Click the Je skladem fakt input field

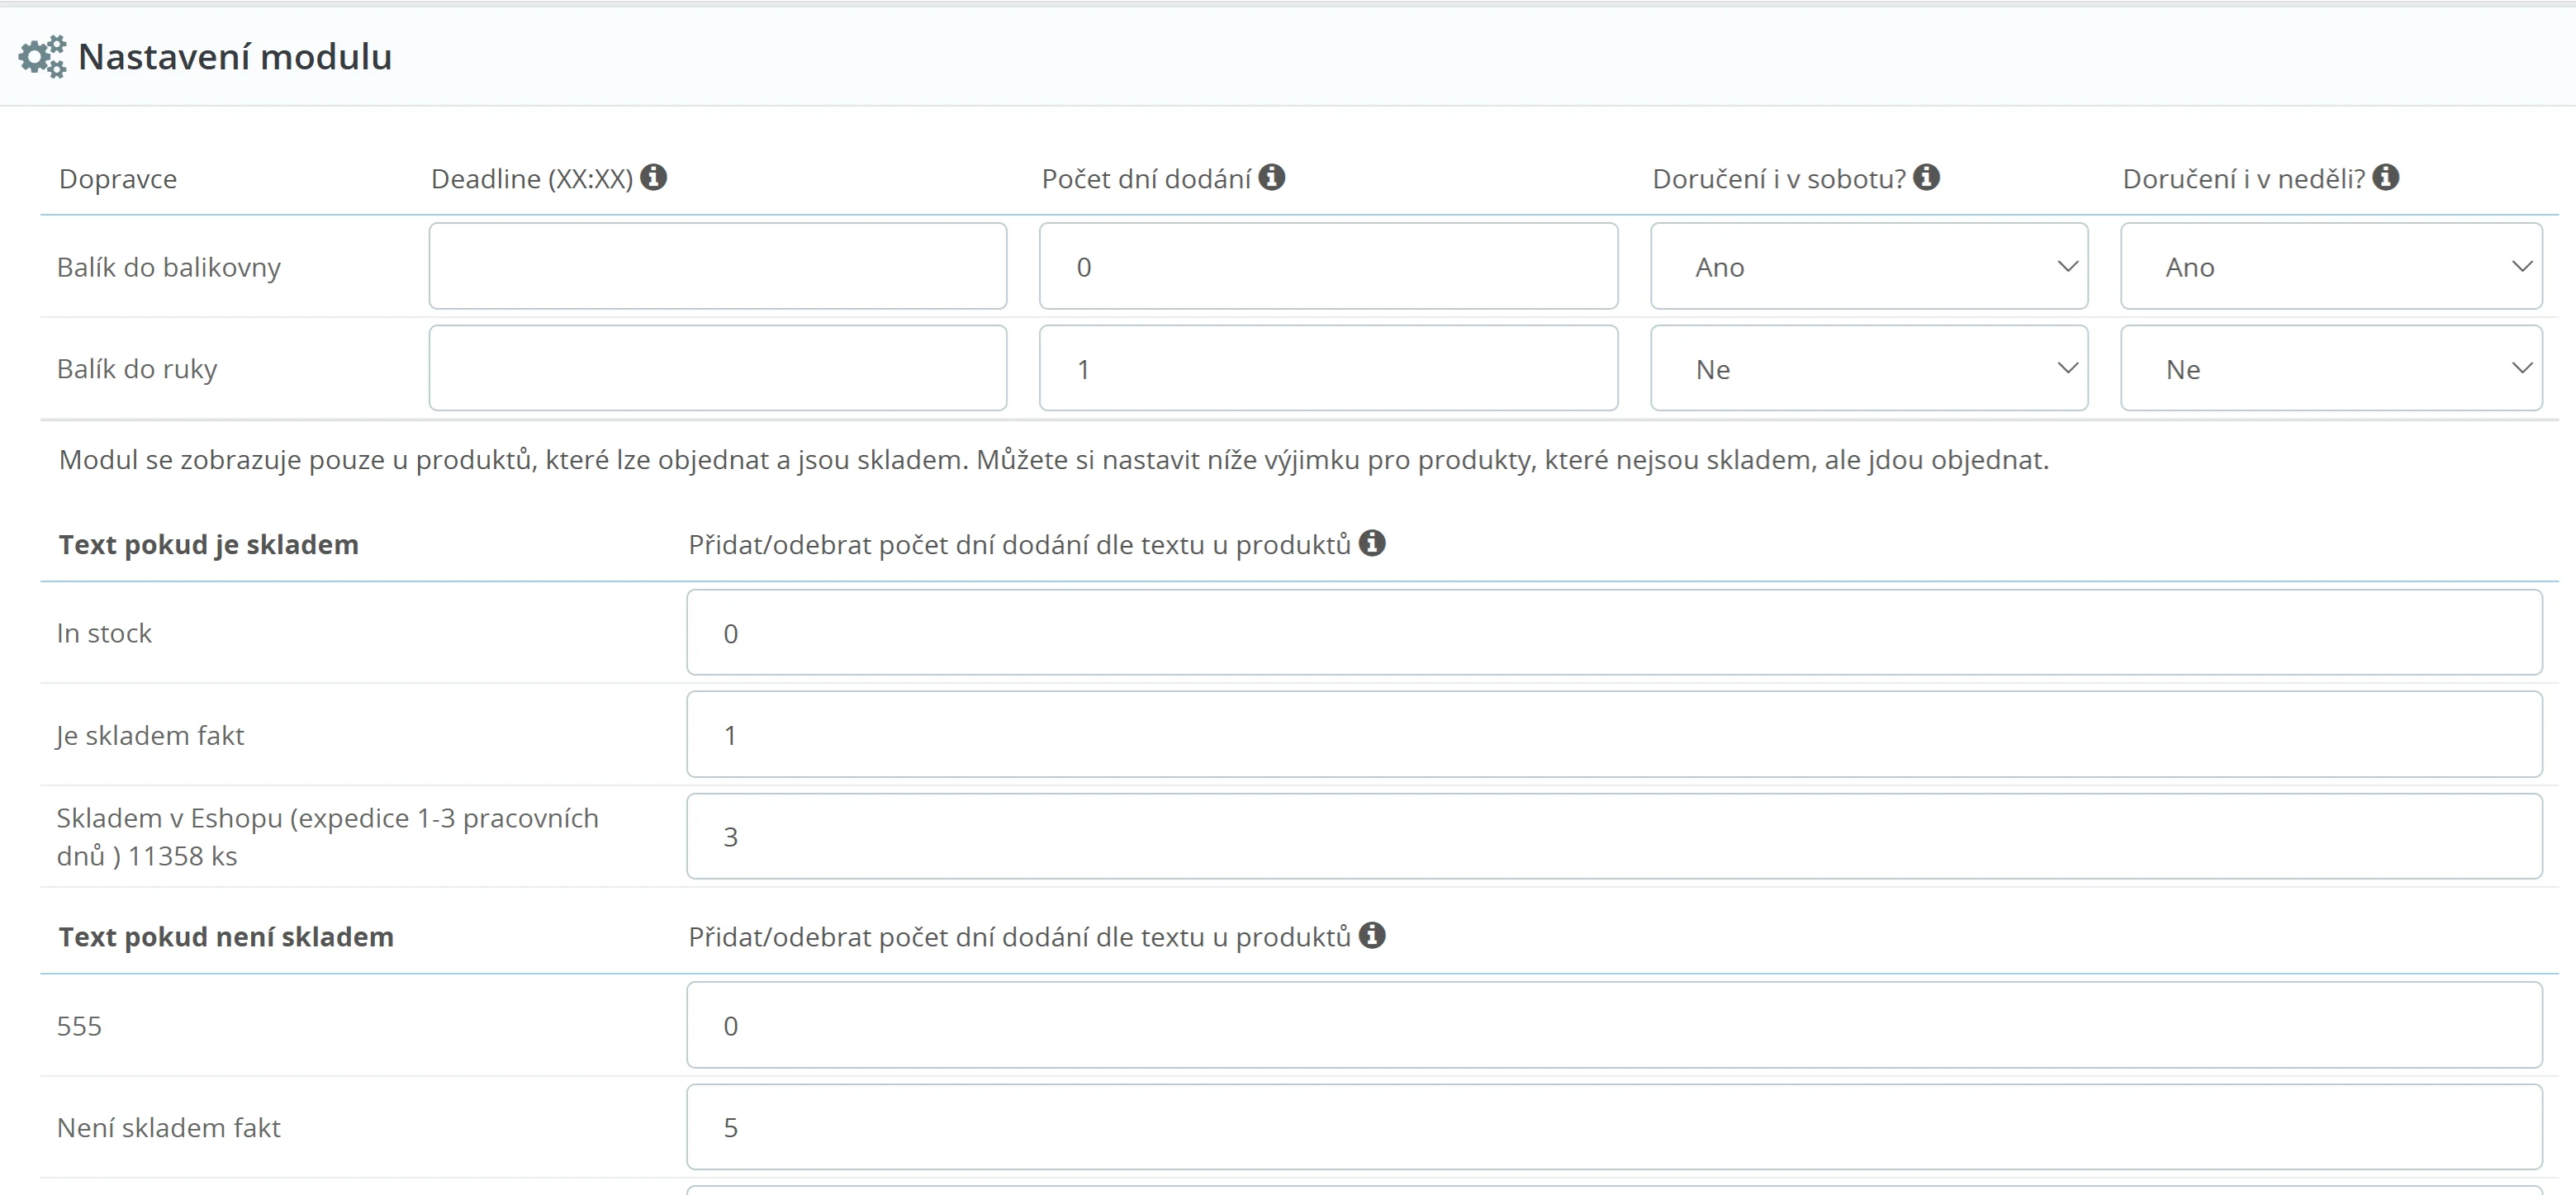pos(1613,734)
